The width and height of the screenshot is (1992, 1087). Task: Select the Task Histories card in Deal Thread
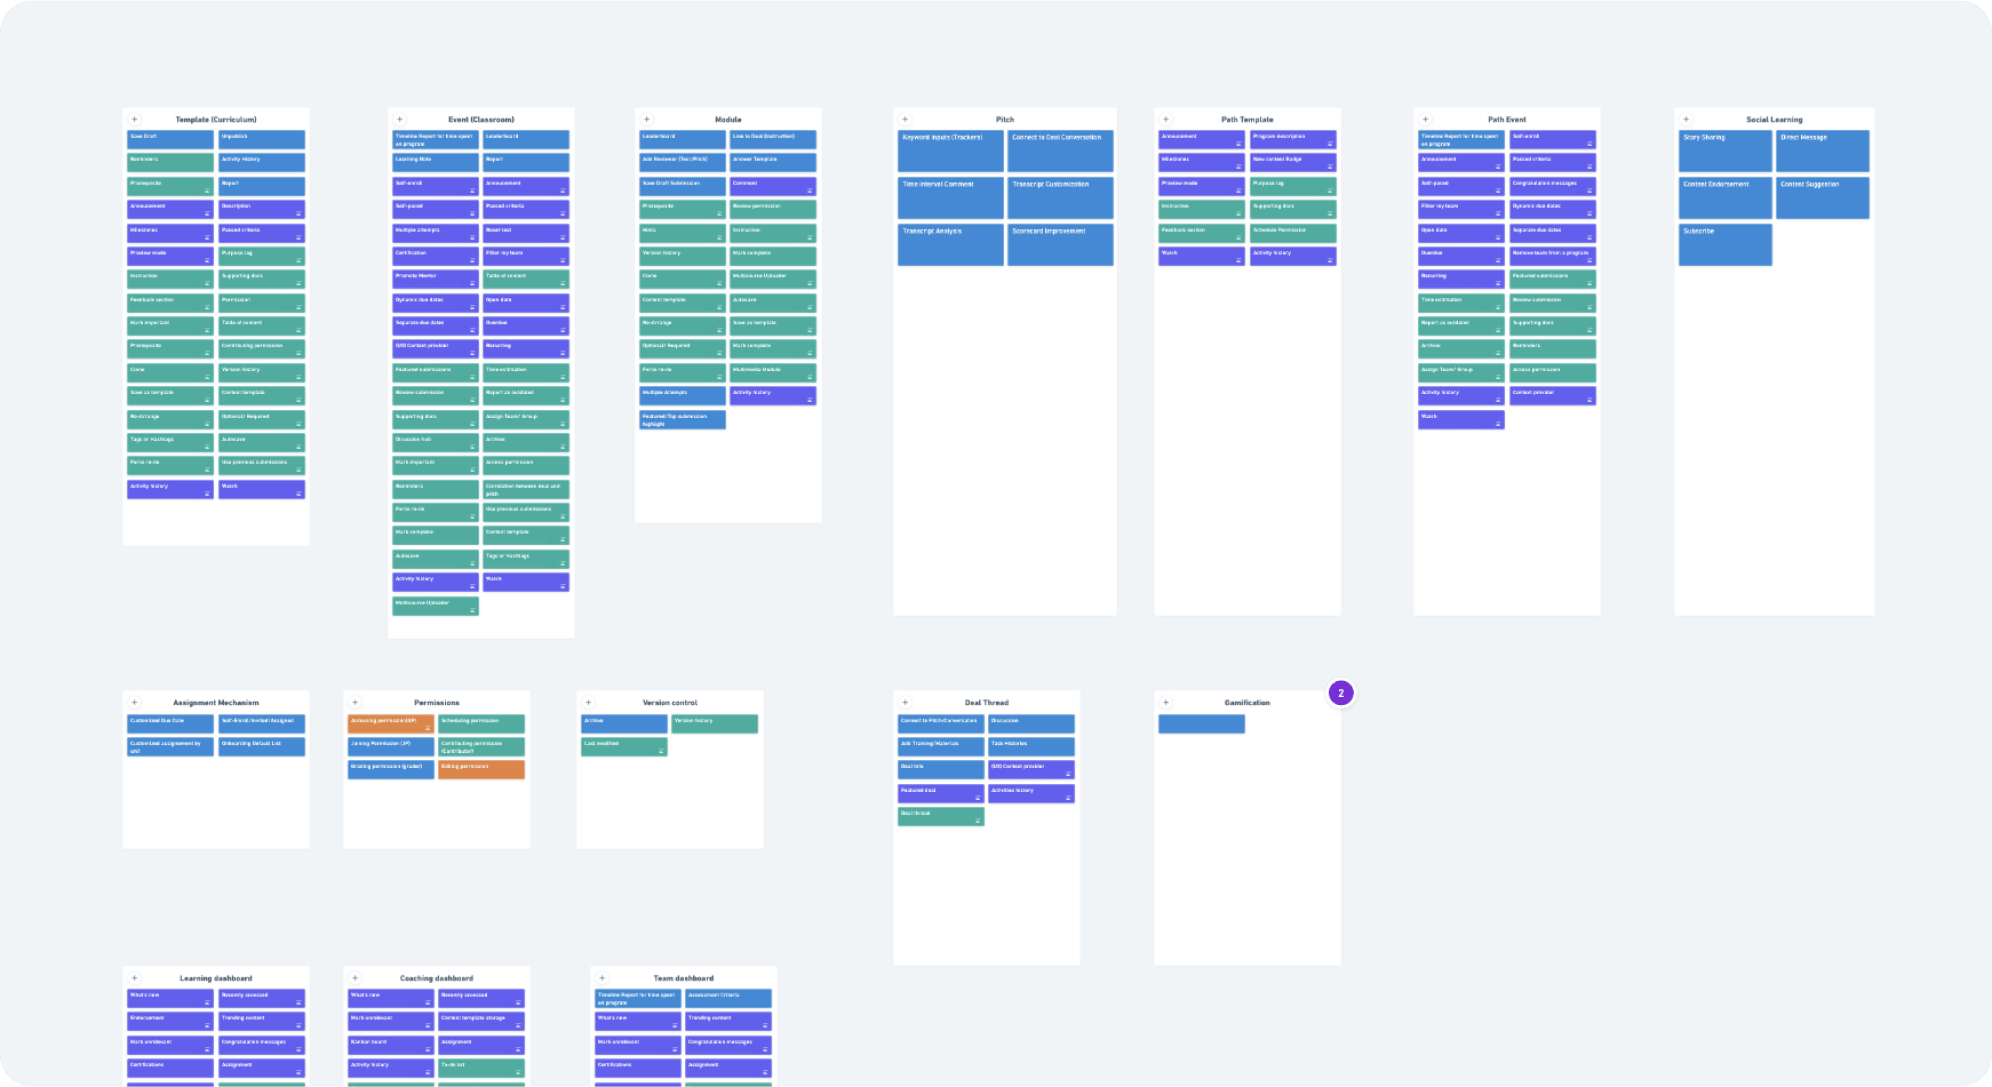point(1031,747)
